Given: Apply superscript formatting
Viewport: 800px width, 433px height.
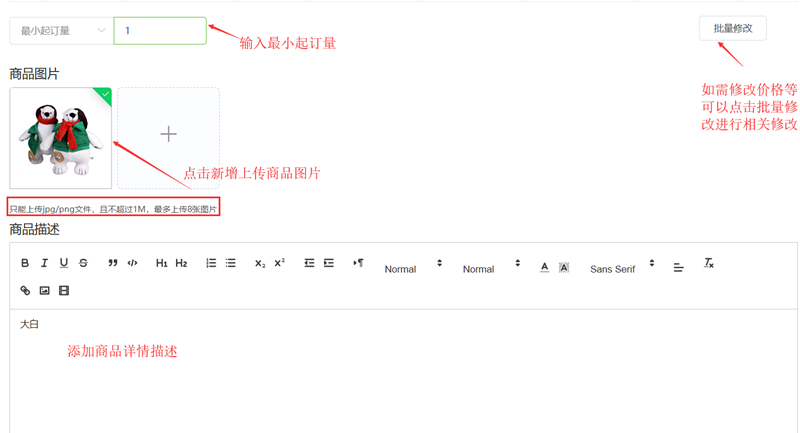Looking at the screenshot, I should pyautogui.click(x=280, y=263).
